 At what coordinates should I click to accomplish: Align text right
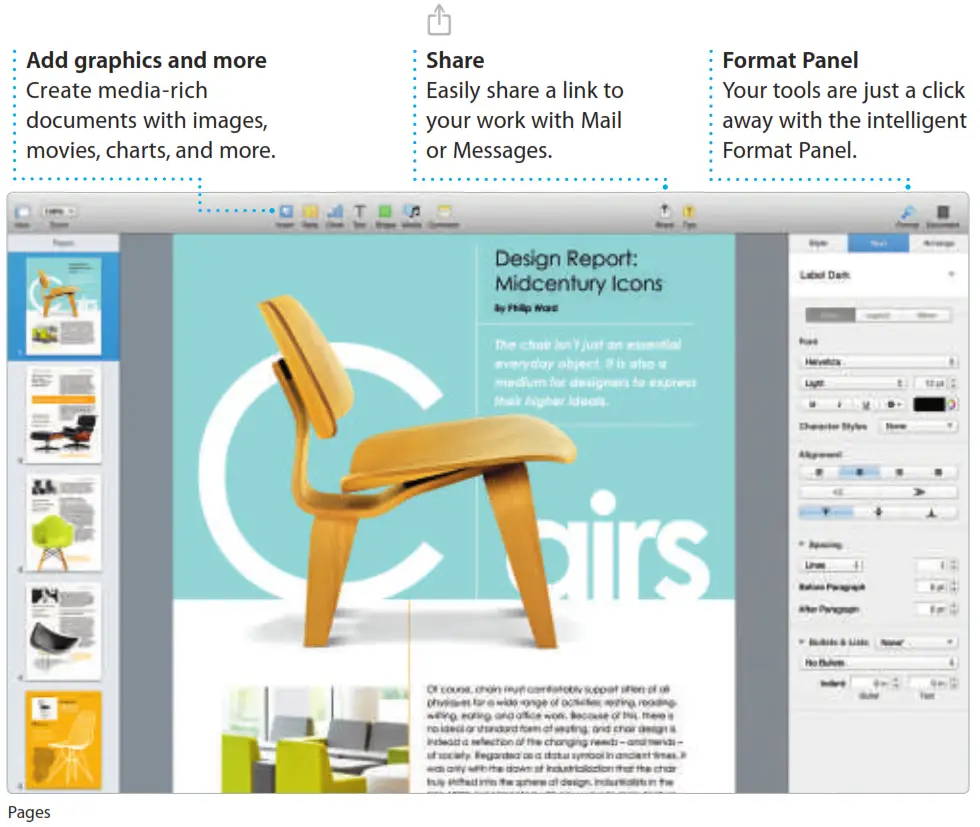899,473
